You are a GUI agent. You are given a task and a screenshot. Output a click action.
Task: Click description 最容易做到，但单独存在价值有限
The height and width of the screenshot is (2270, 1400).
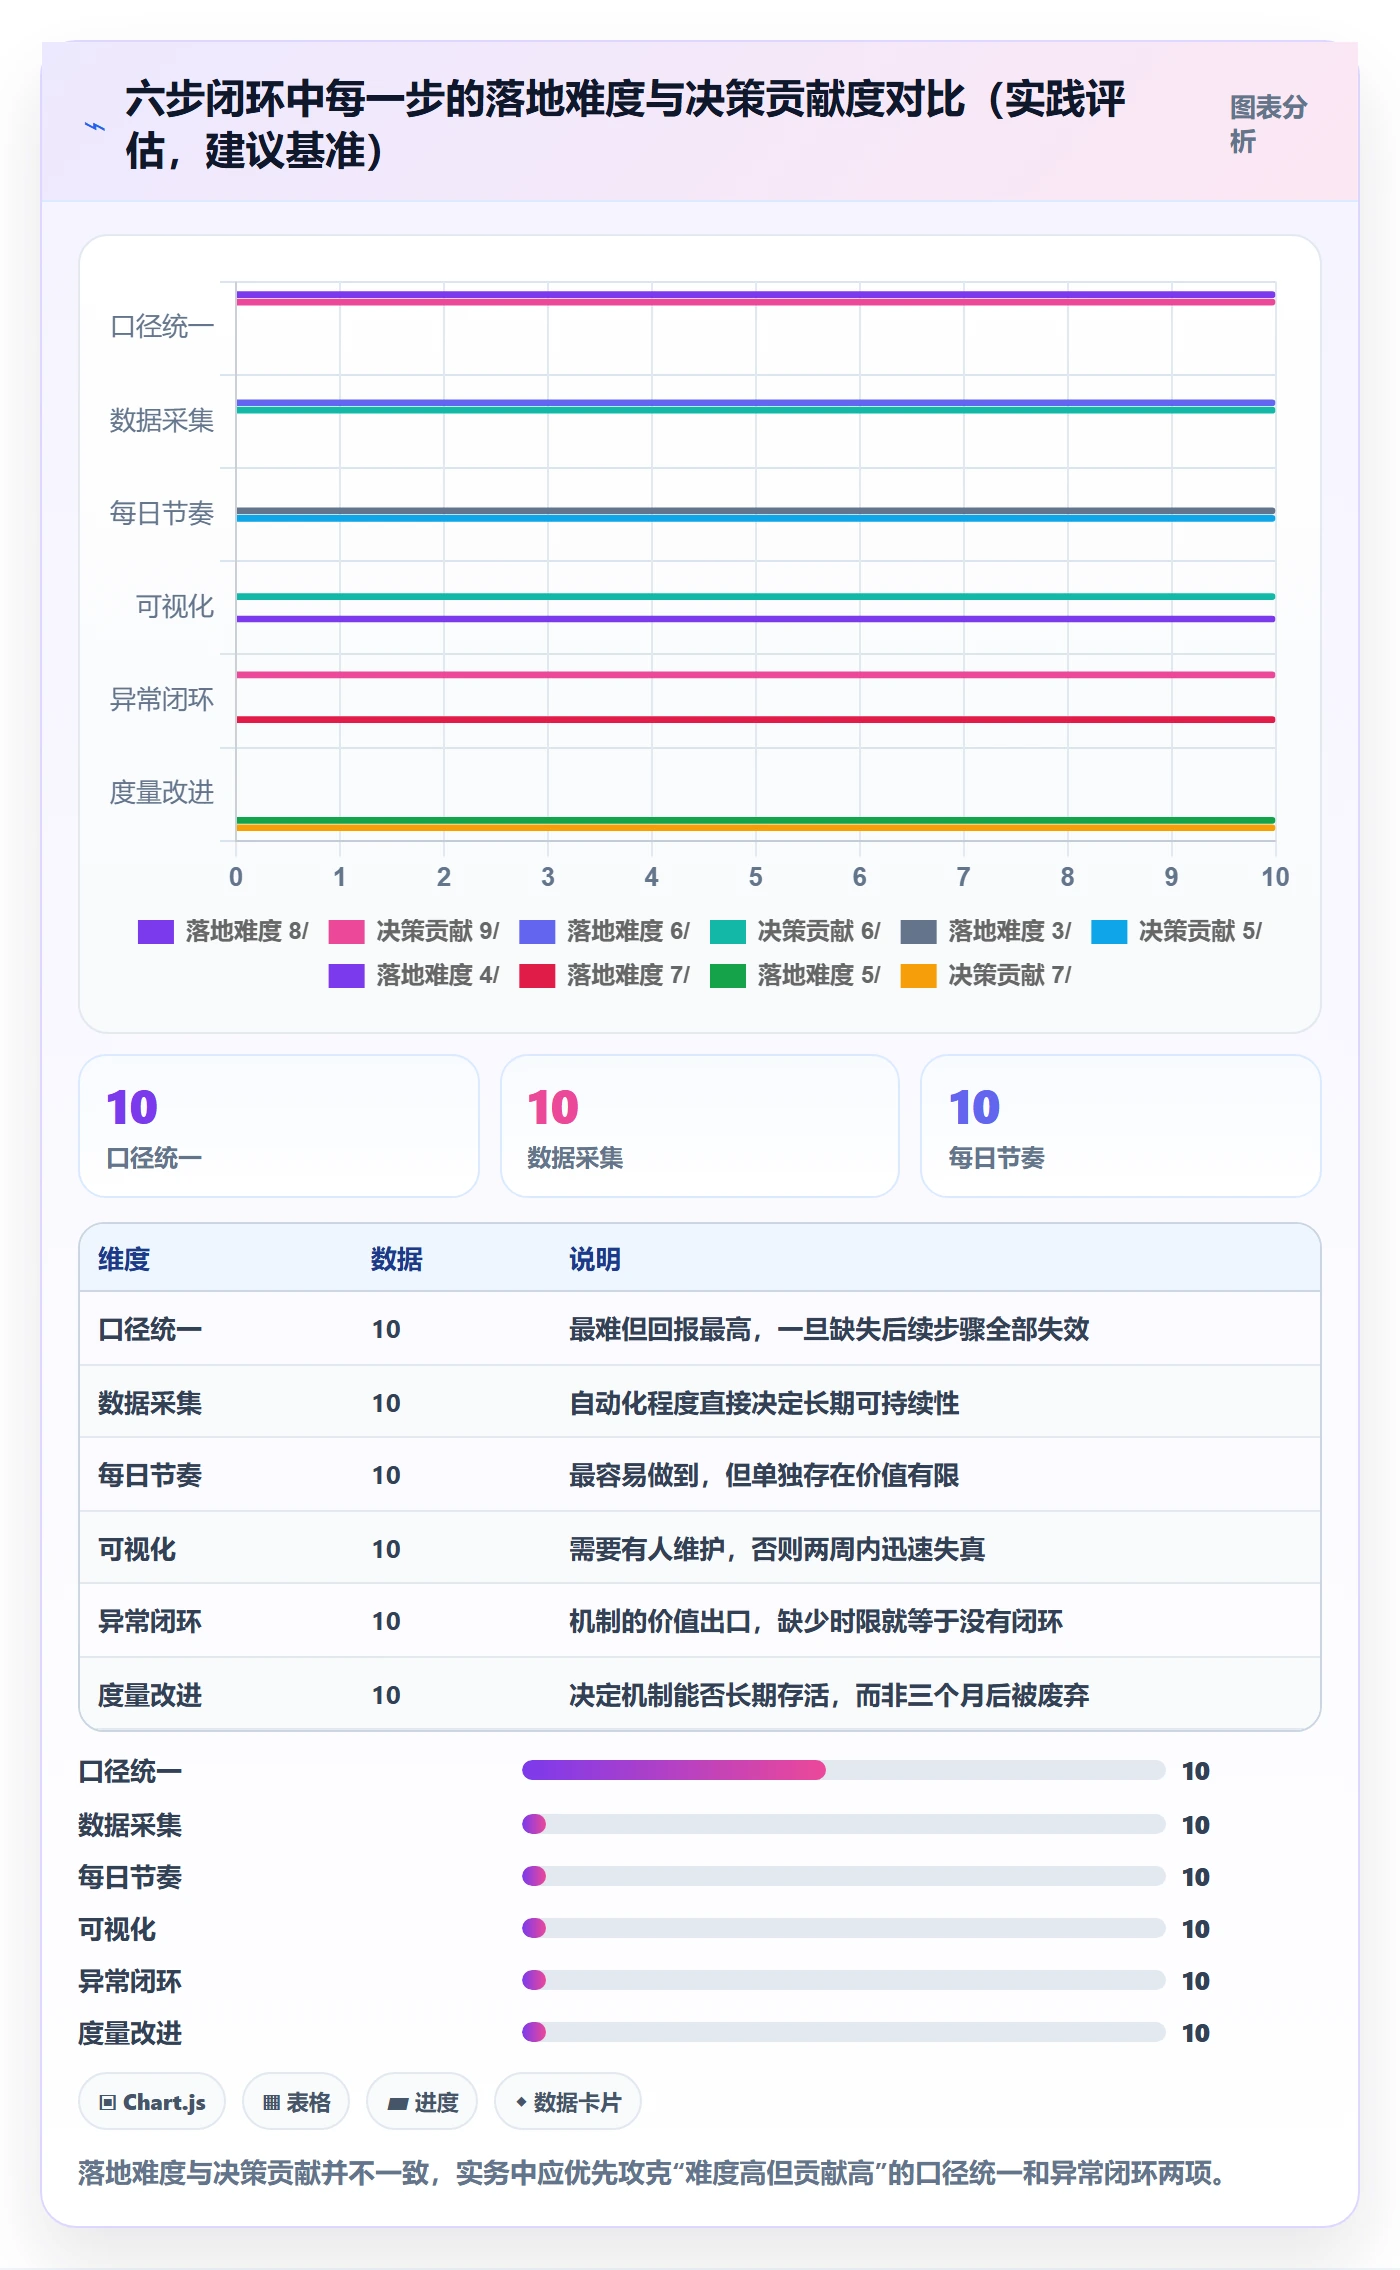tap(764, 1475)
